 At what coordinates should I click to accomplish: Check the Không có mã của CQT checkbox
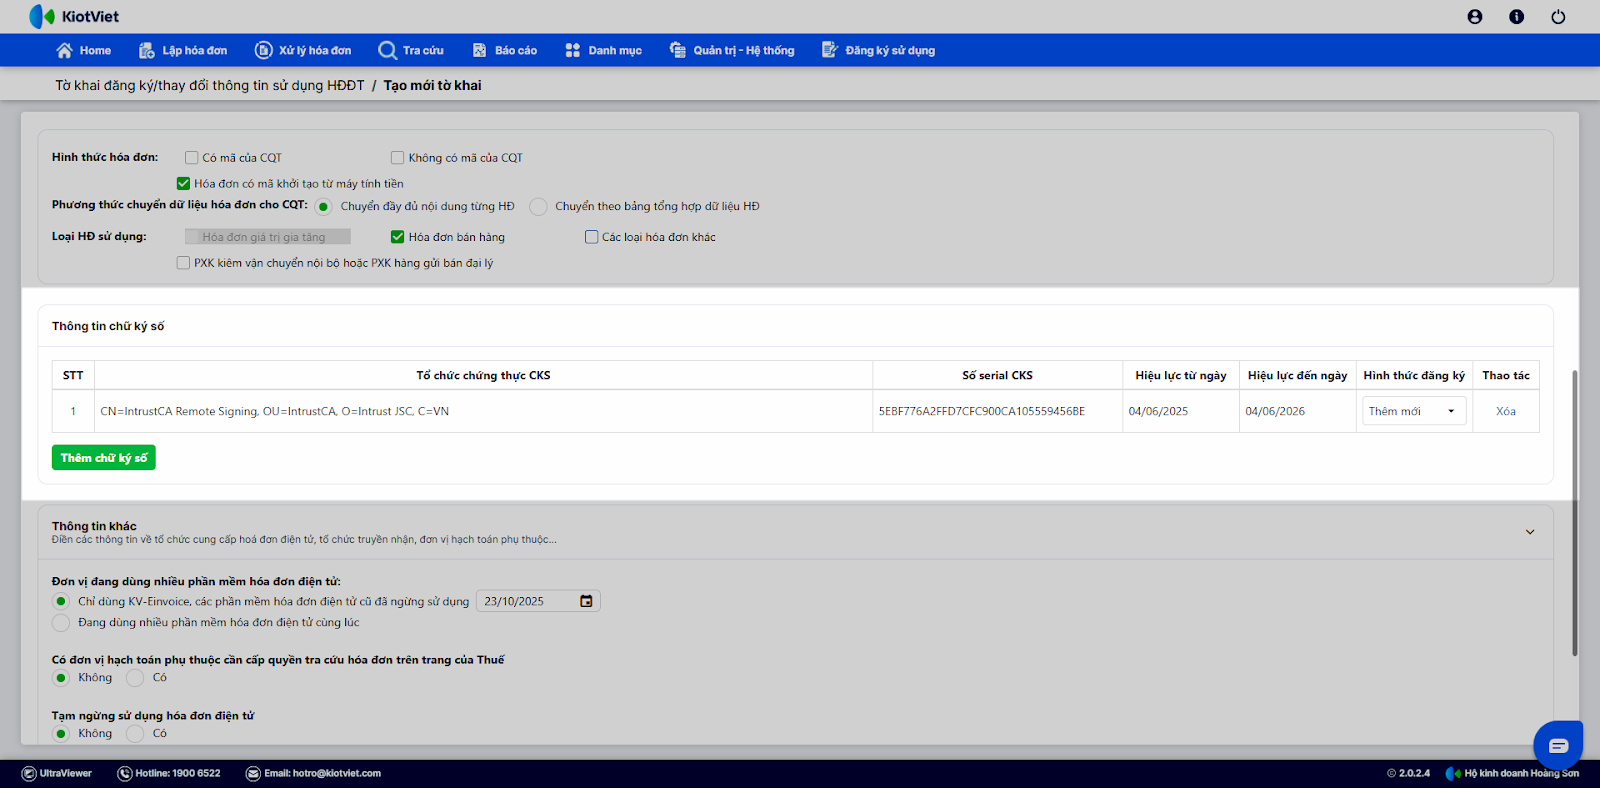click(398, 157)
